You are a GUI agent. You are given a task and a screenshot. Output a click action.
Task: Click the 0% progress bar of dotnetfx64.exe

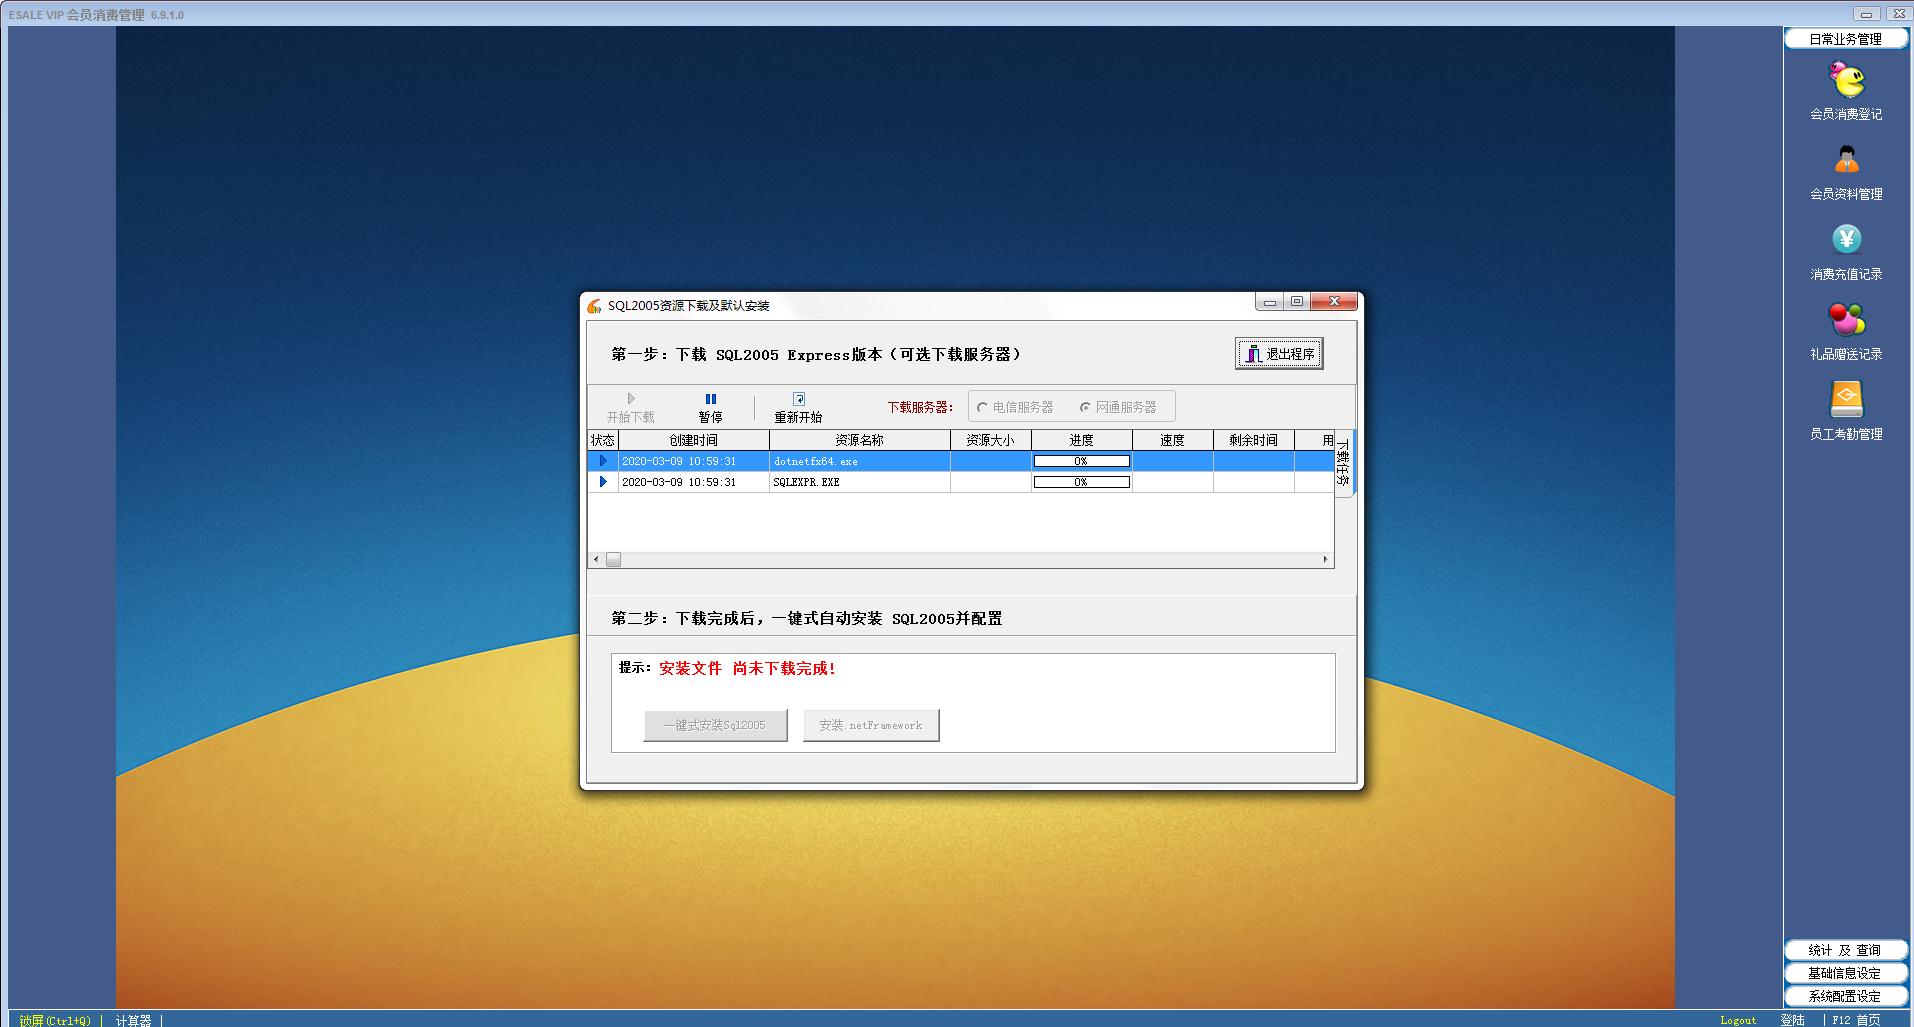click(1081, 461)
